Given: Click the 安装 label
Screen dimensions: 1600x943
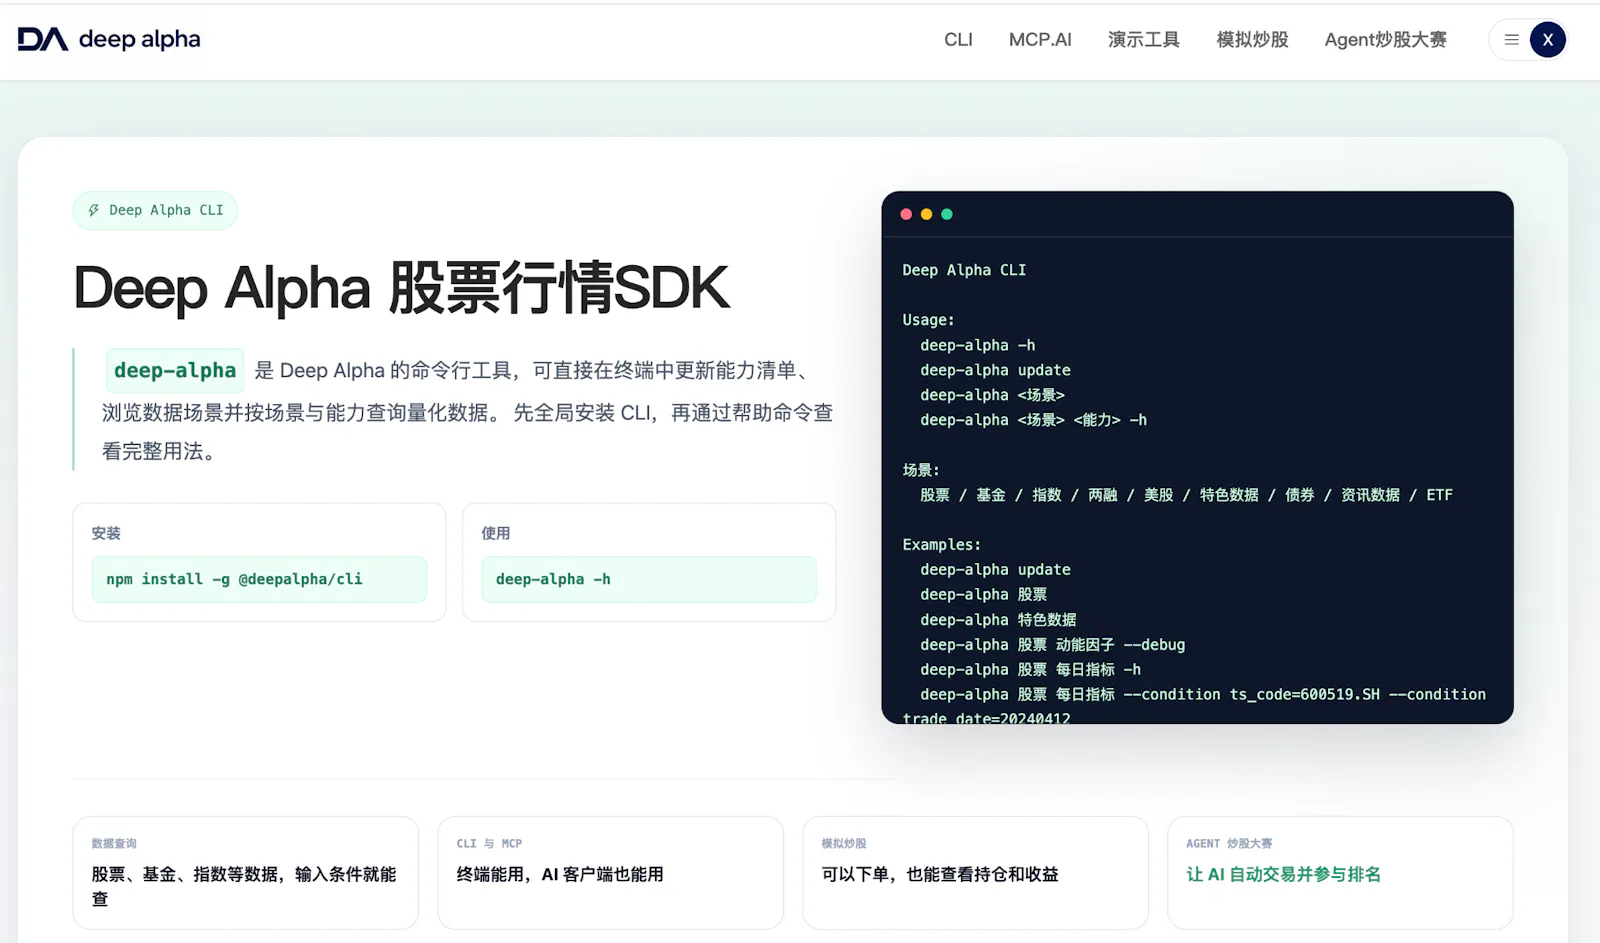Looking at the screenshot, I should pos(106,533).
